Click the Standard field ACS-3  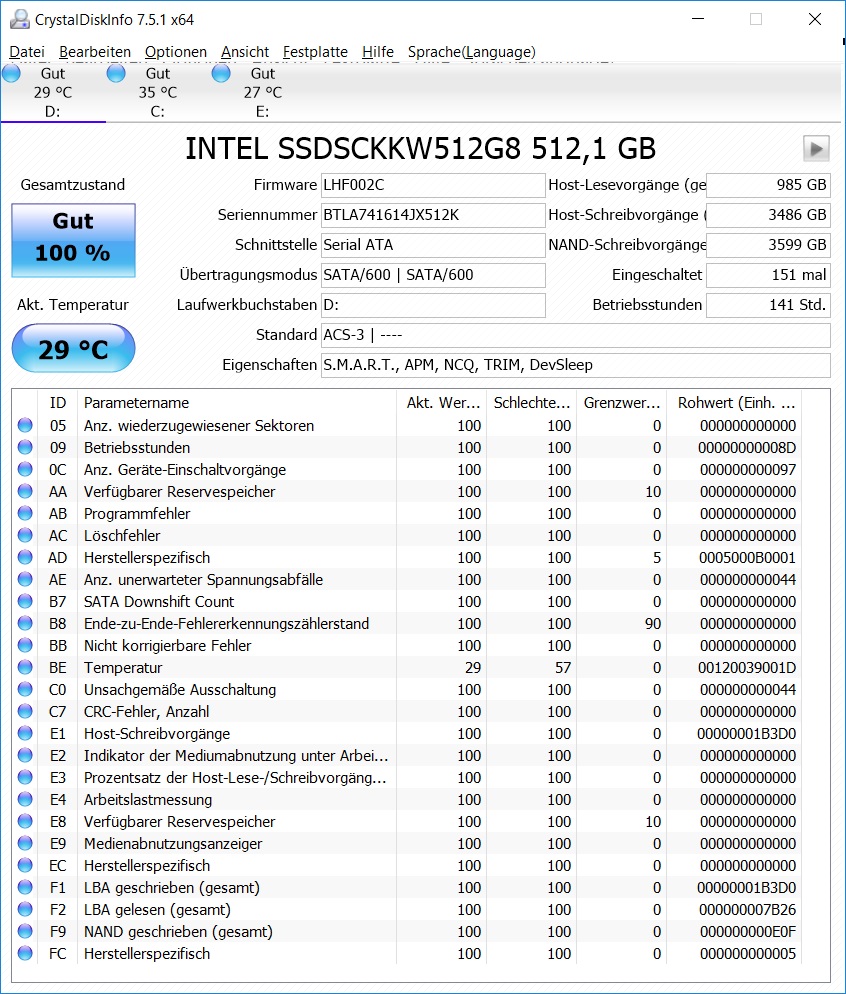(x=575, y=335)
